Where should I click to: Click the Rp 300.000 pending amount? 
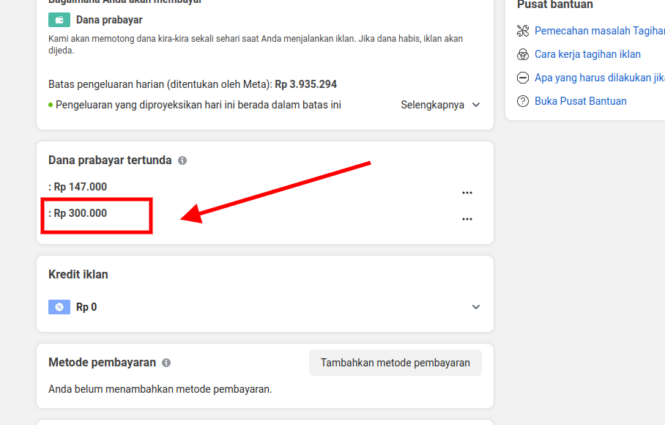78,213
